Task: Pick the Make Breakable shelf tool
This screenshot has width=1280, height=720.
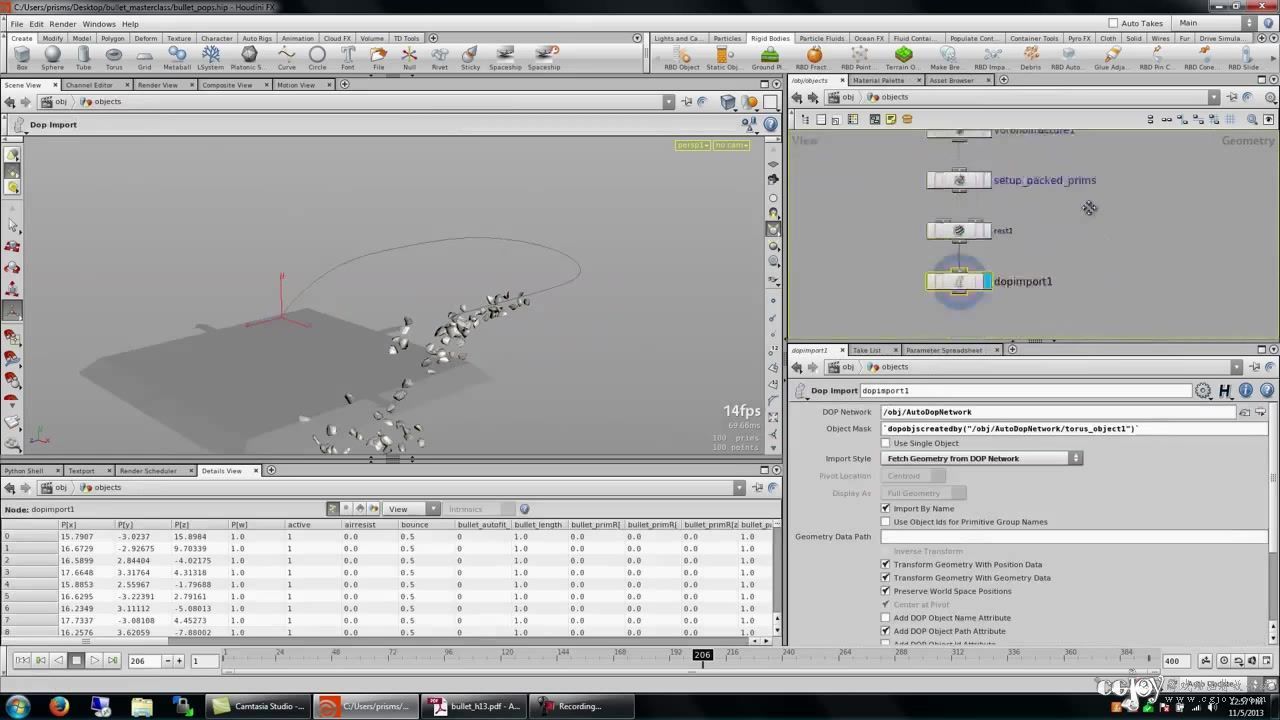Action: 945,58
